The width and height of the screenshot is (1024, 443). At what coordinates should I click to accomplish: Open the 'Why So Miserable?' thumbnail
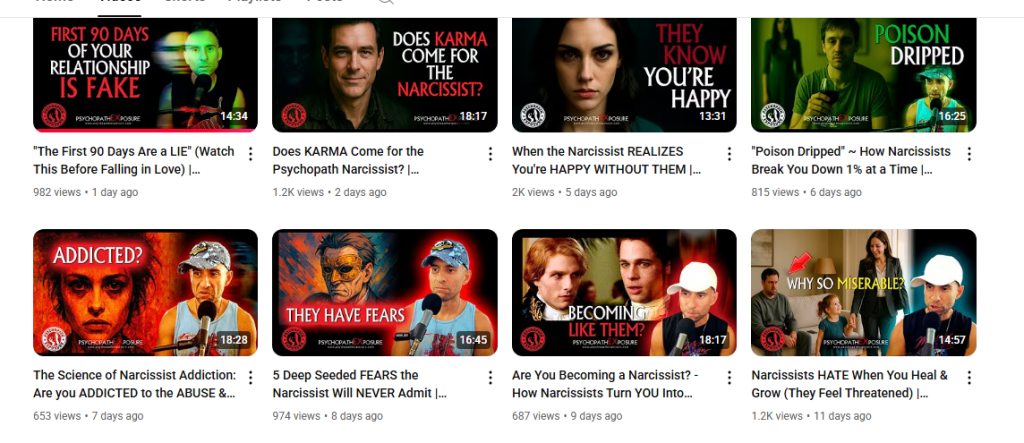[863, 293]
